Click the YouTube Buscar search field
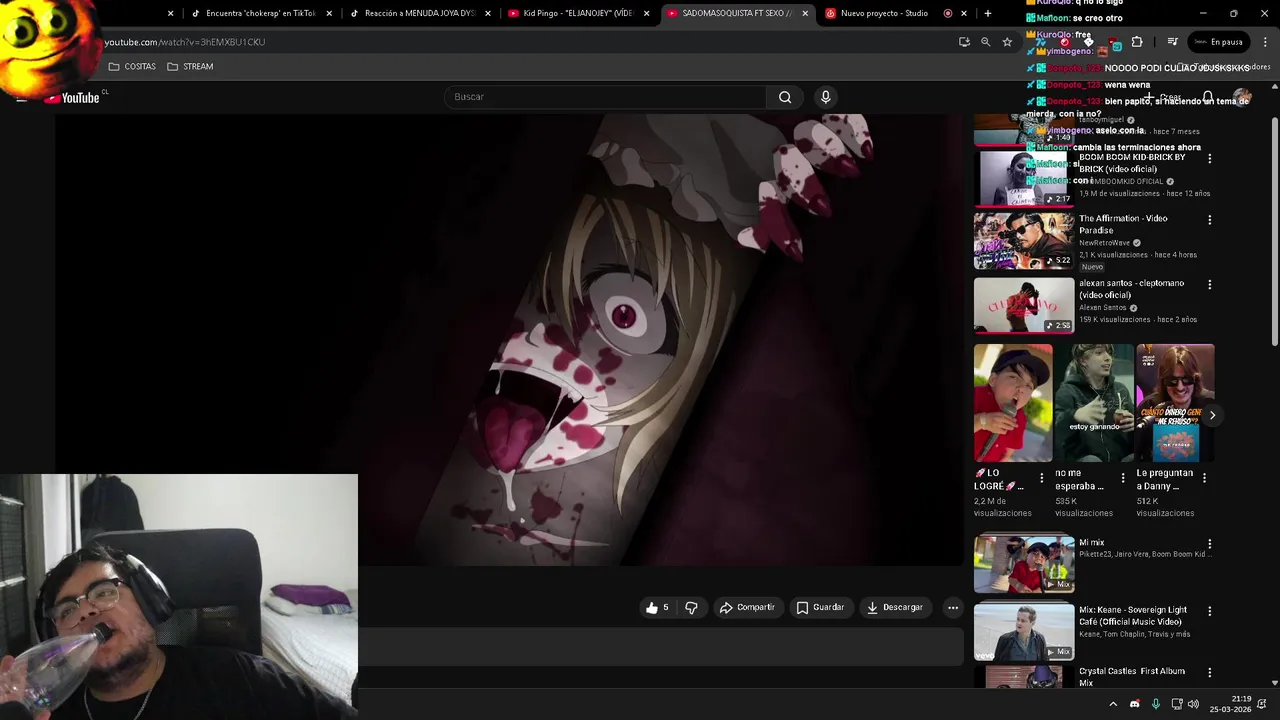Image resolution: width=1280 pixels, height=720 pixels. (605, 97)
